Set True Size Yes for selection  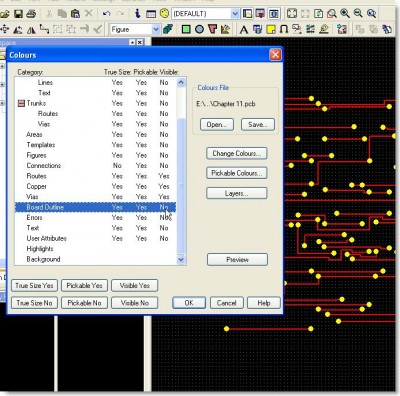(34, 286)
